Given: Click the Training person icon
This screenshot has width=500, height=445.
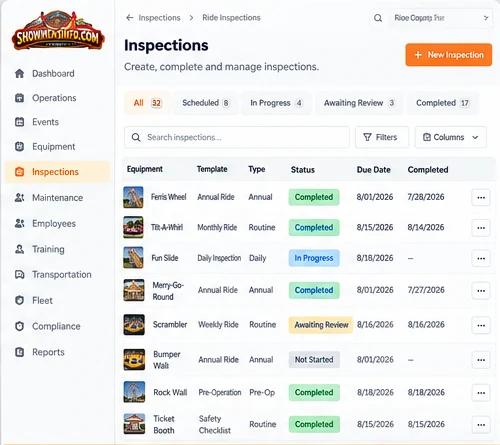Looking at the screenshot, I should tap(20, 249).
